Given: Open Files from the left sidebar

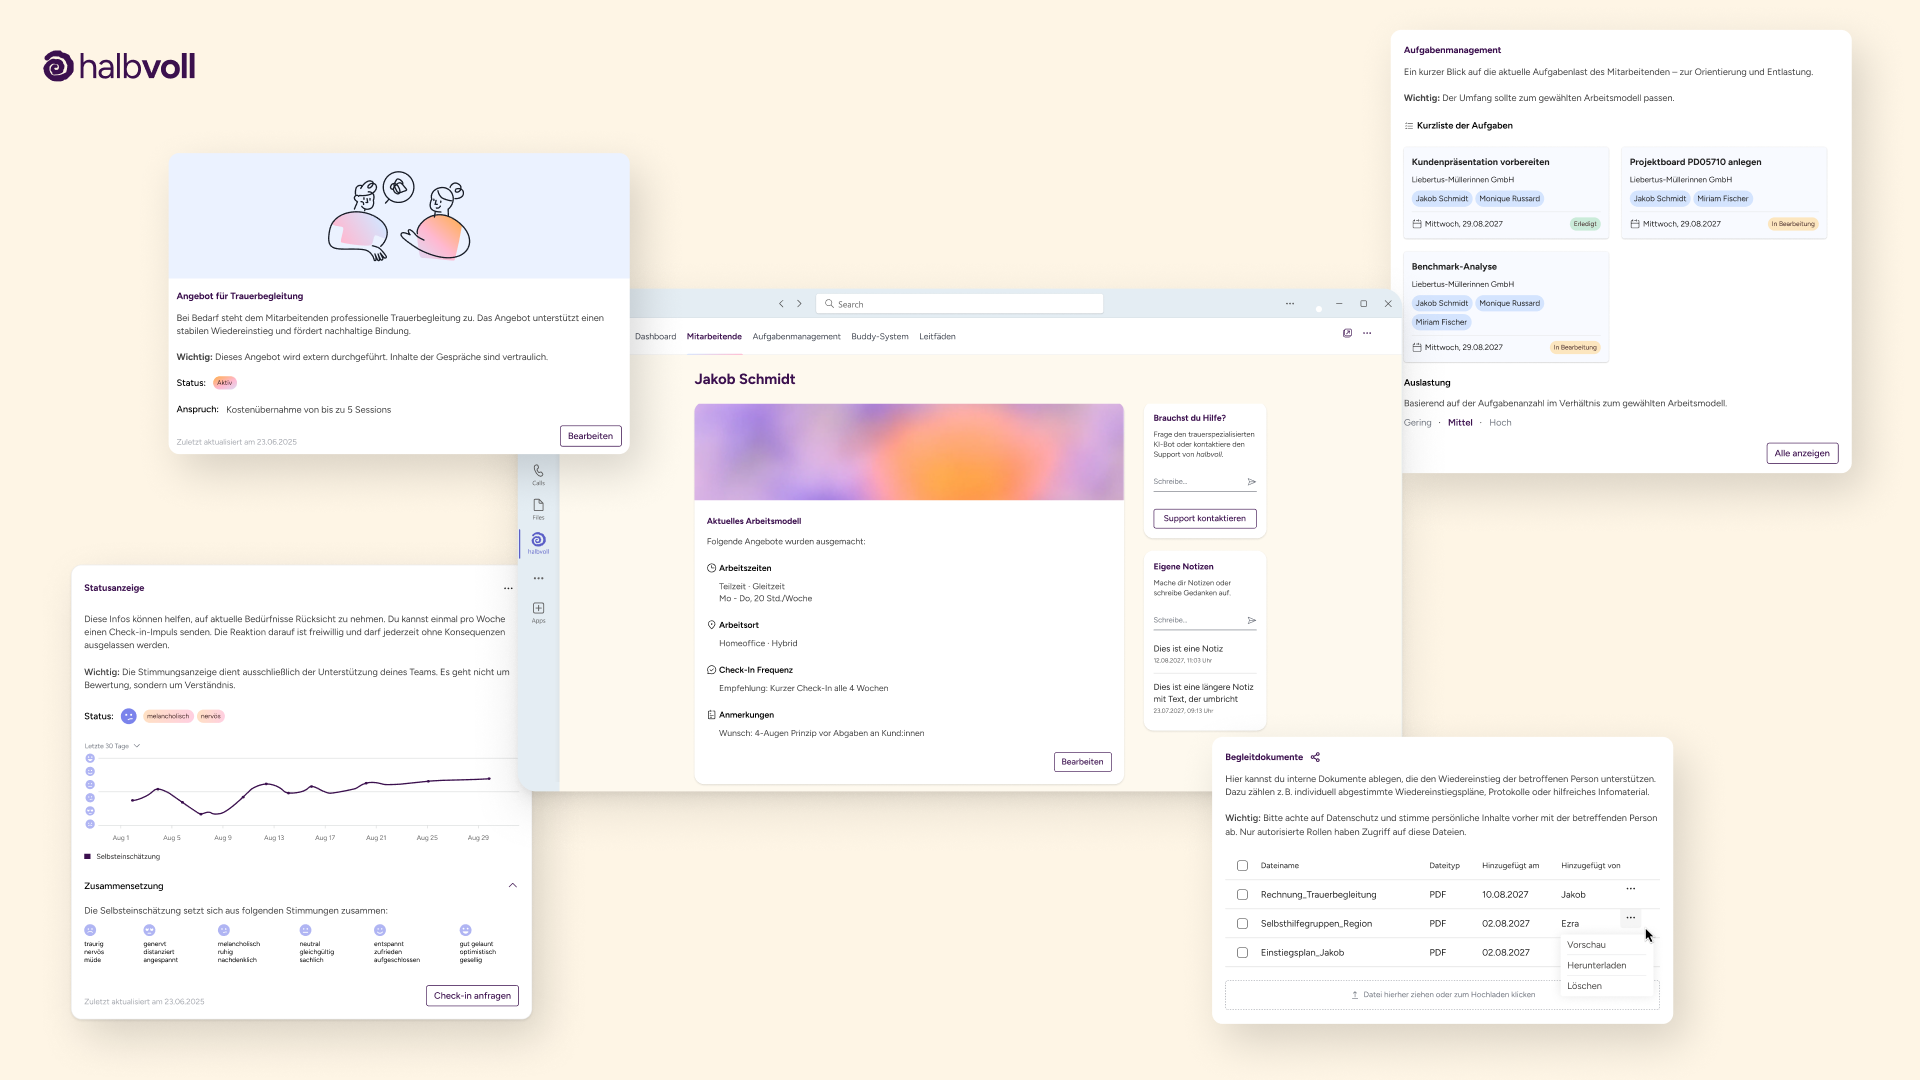Looking at the screenshot, I should (x=538, y=506).
